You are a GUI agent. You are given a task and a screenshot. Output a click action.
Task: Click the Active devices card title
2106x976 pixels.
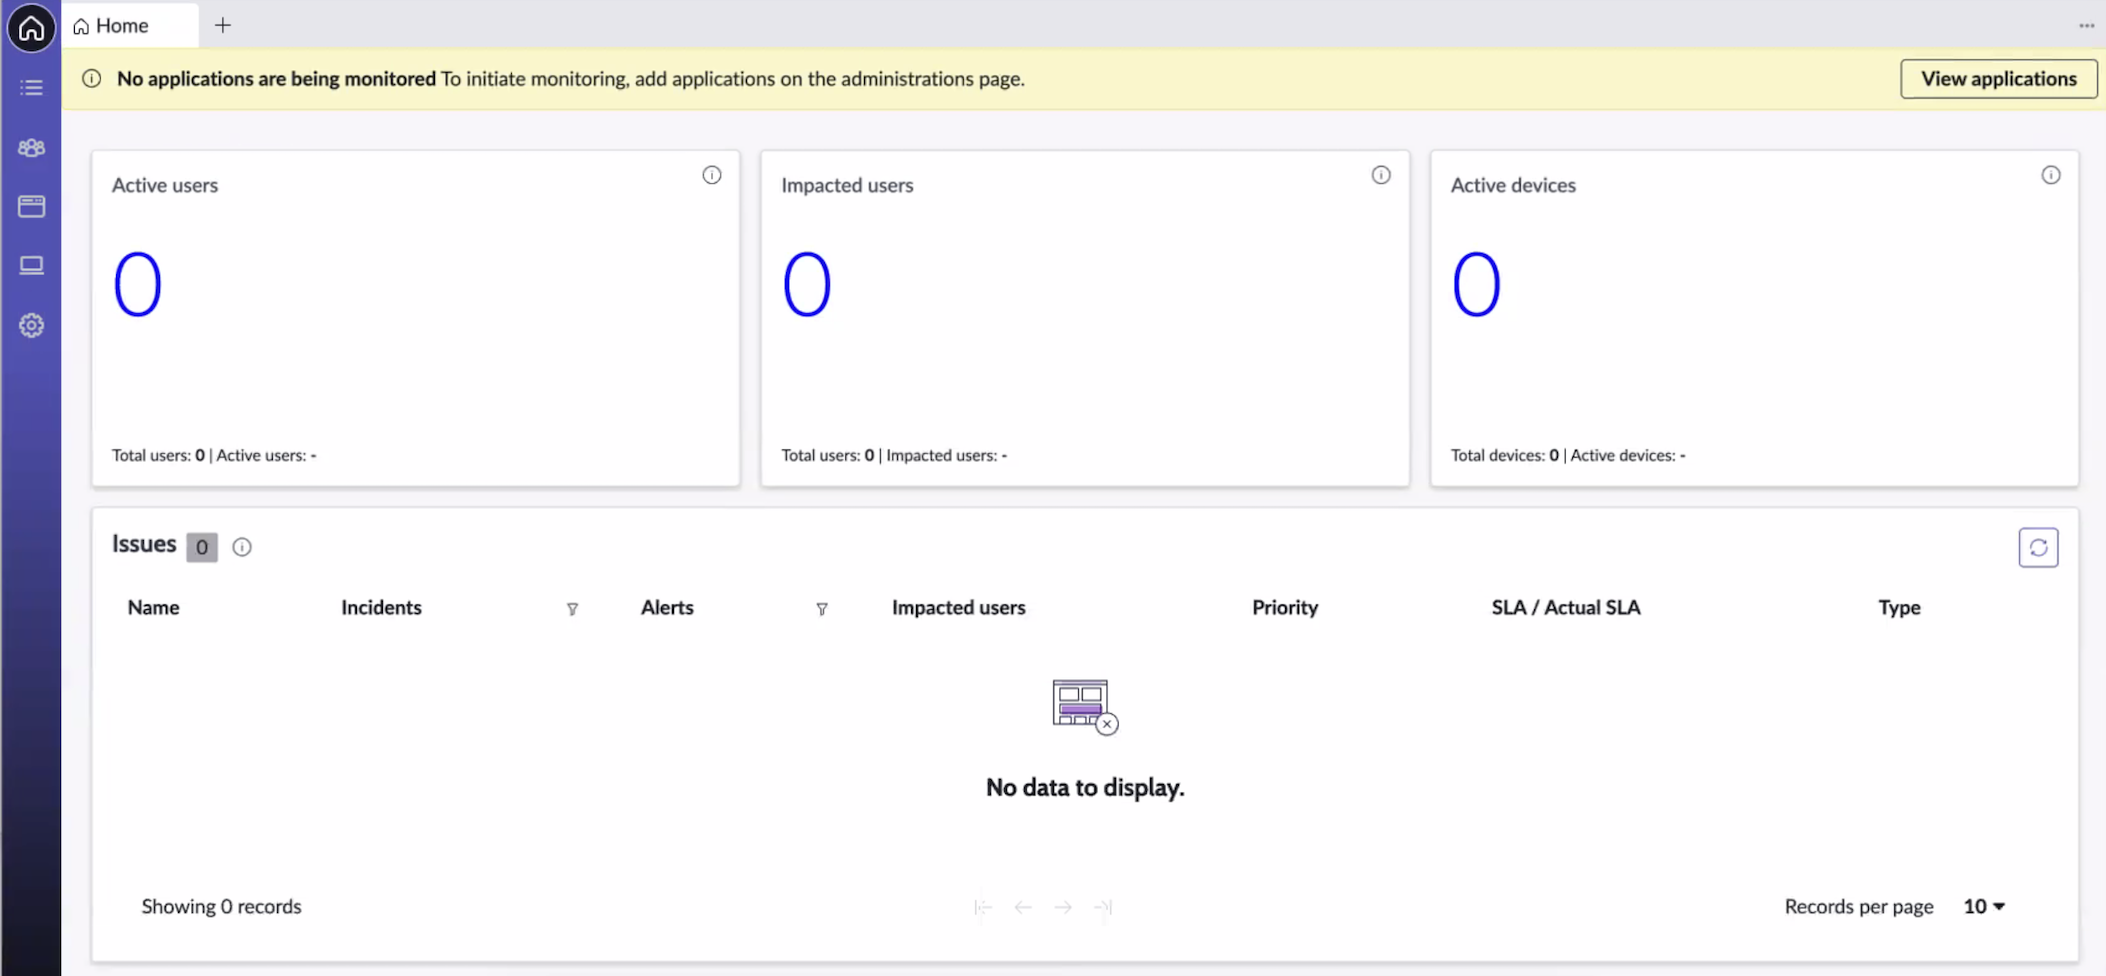coord(1513,185)
